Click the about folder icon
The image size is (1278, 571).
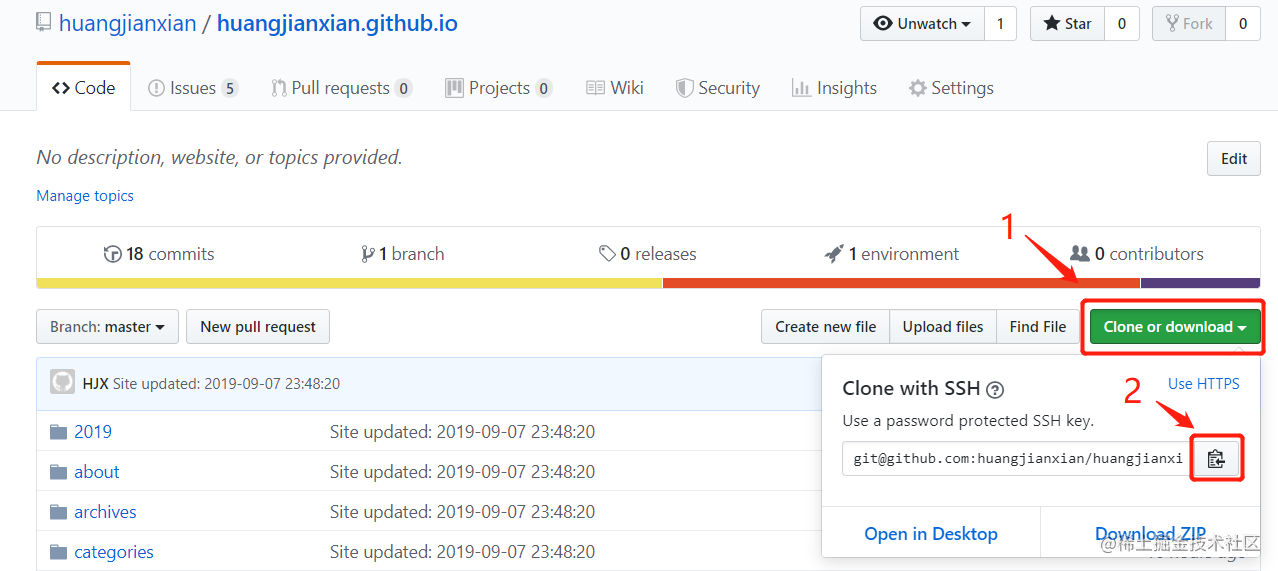point(58,472)
